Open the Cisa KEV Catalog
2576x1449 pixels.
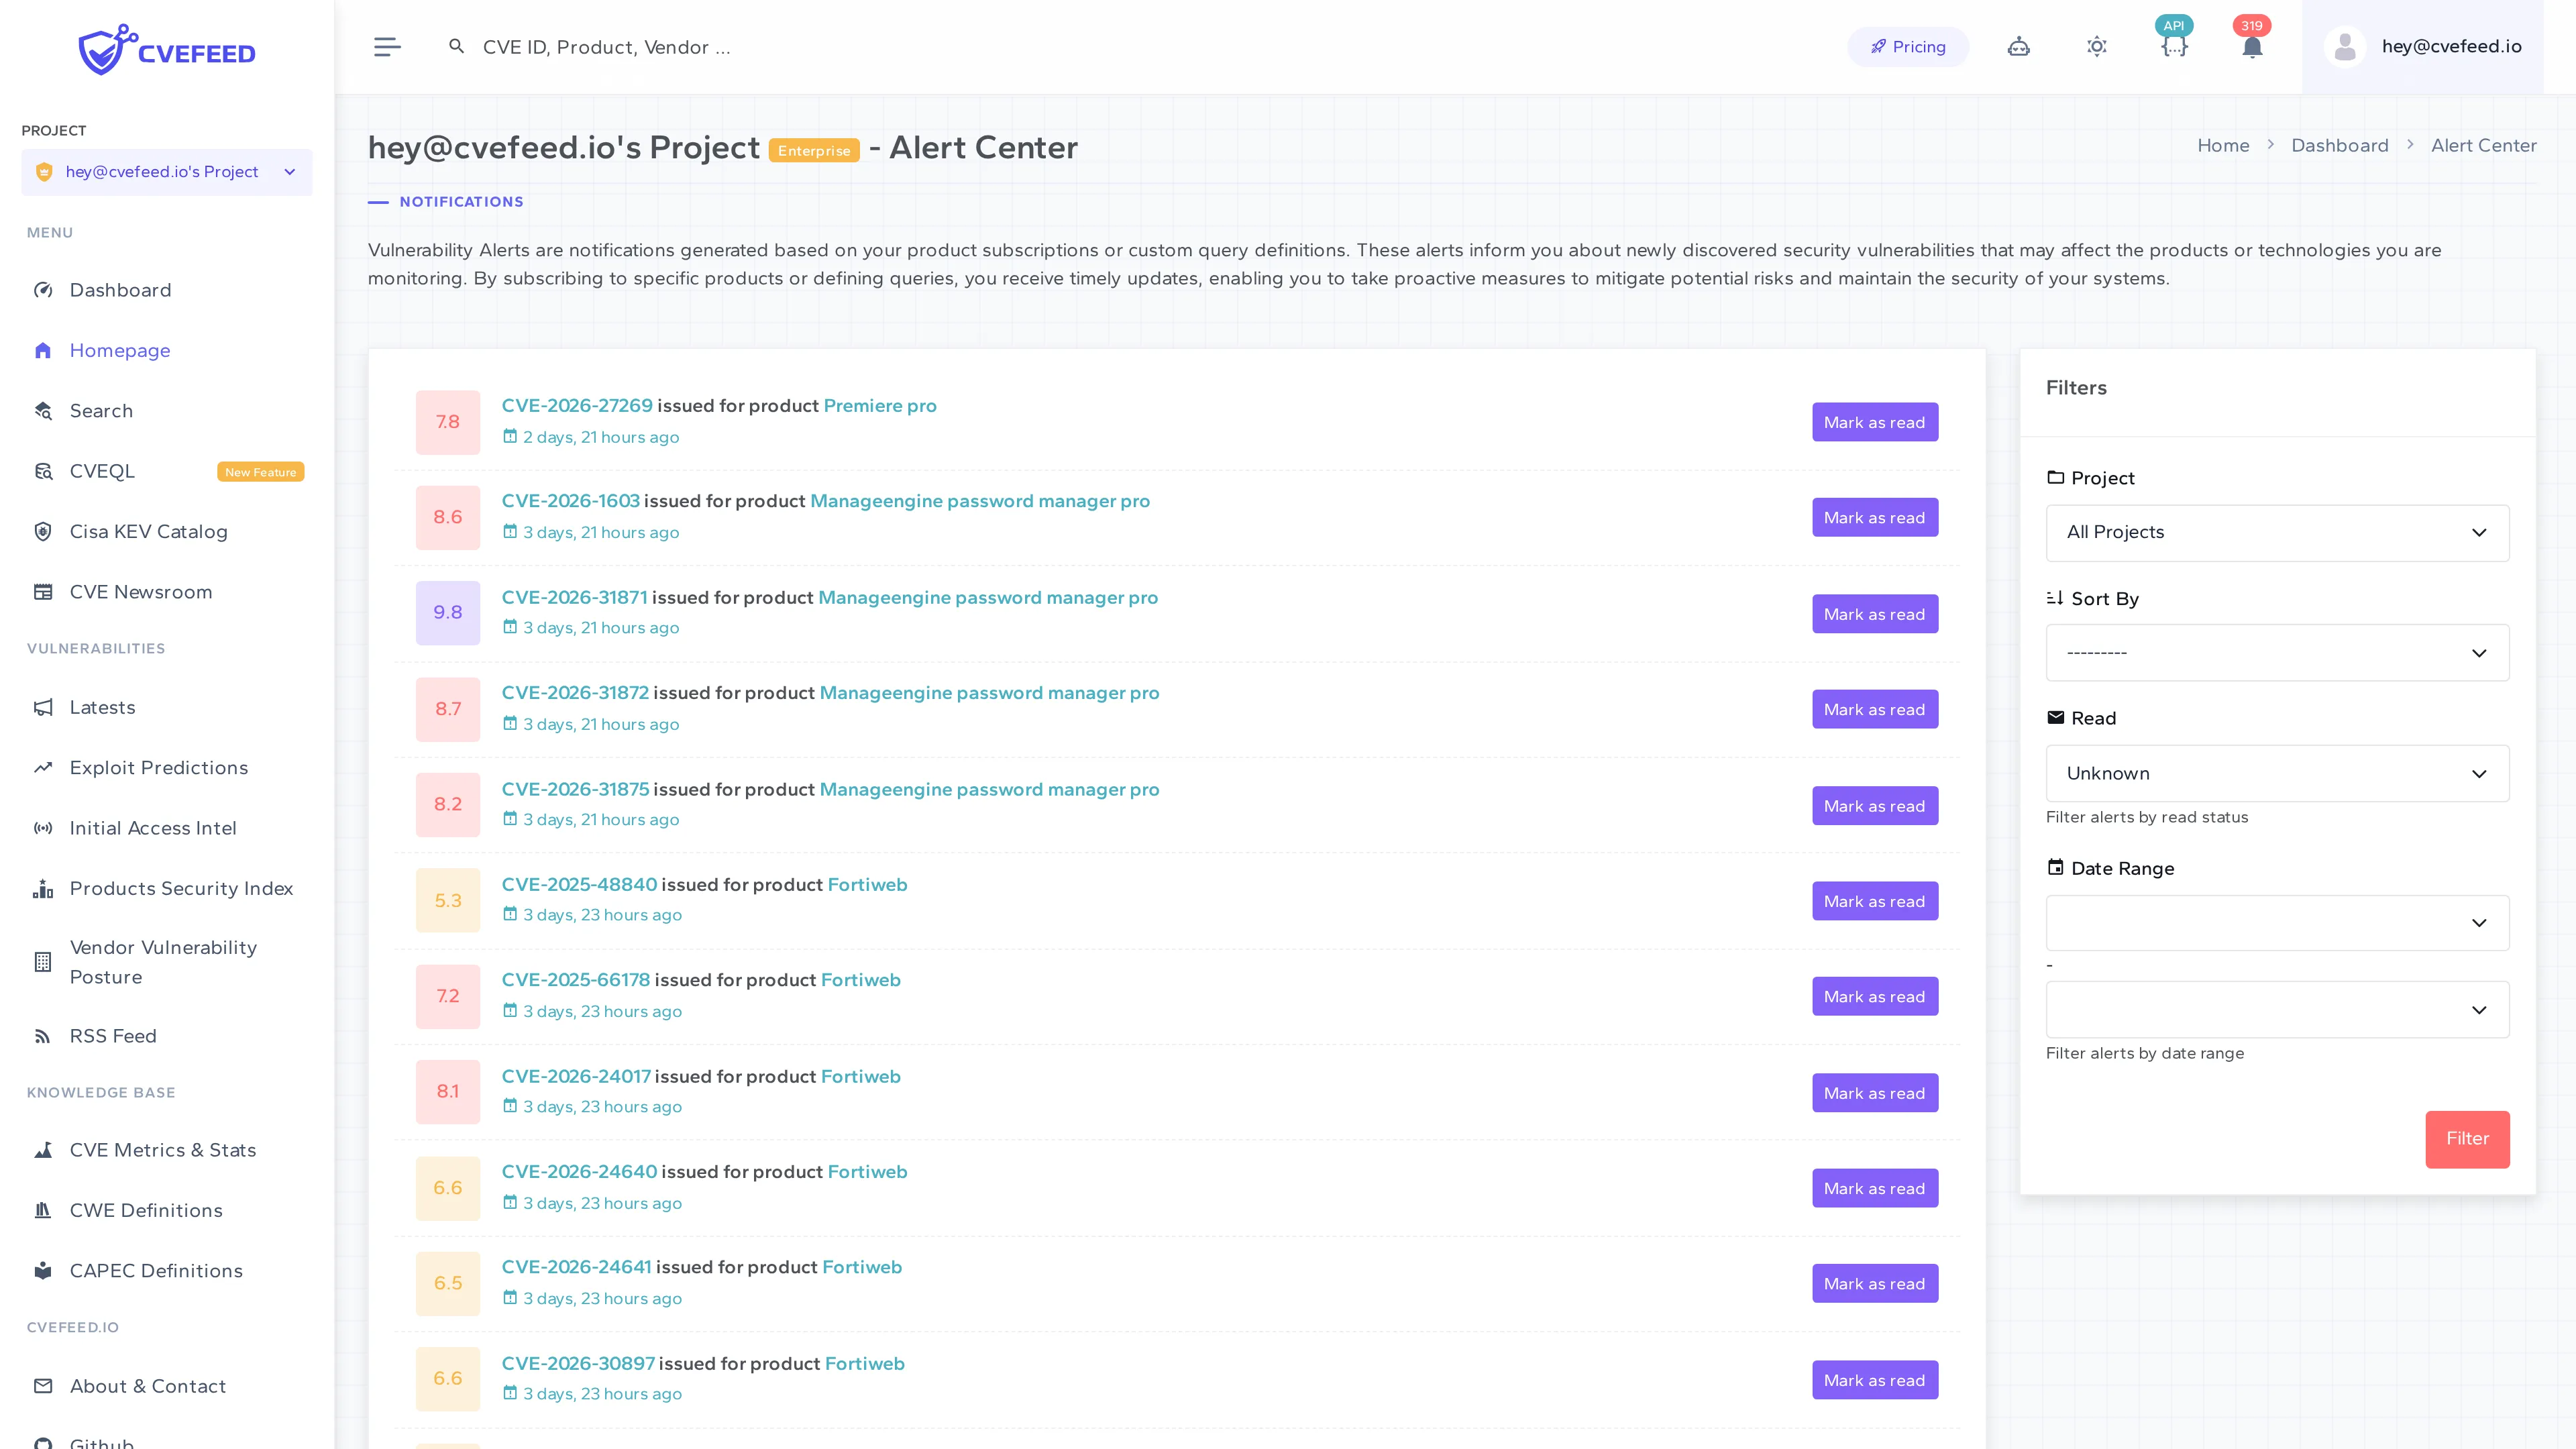coord(148,531)
